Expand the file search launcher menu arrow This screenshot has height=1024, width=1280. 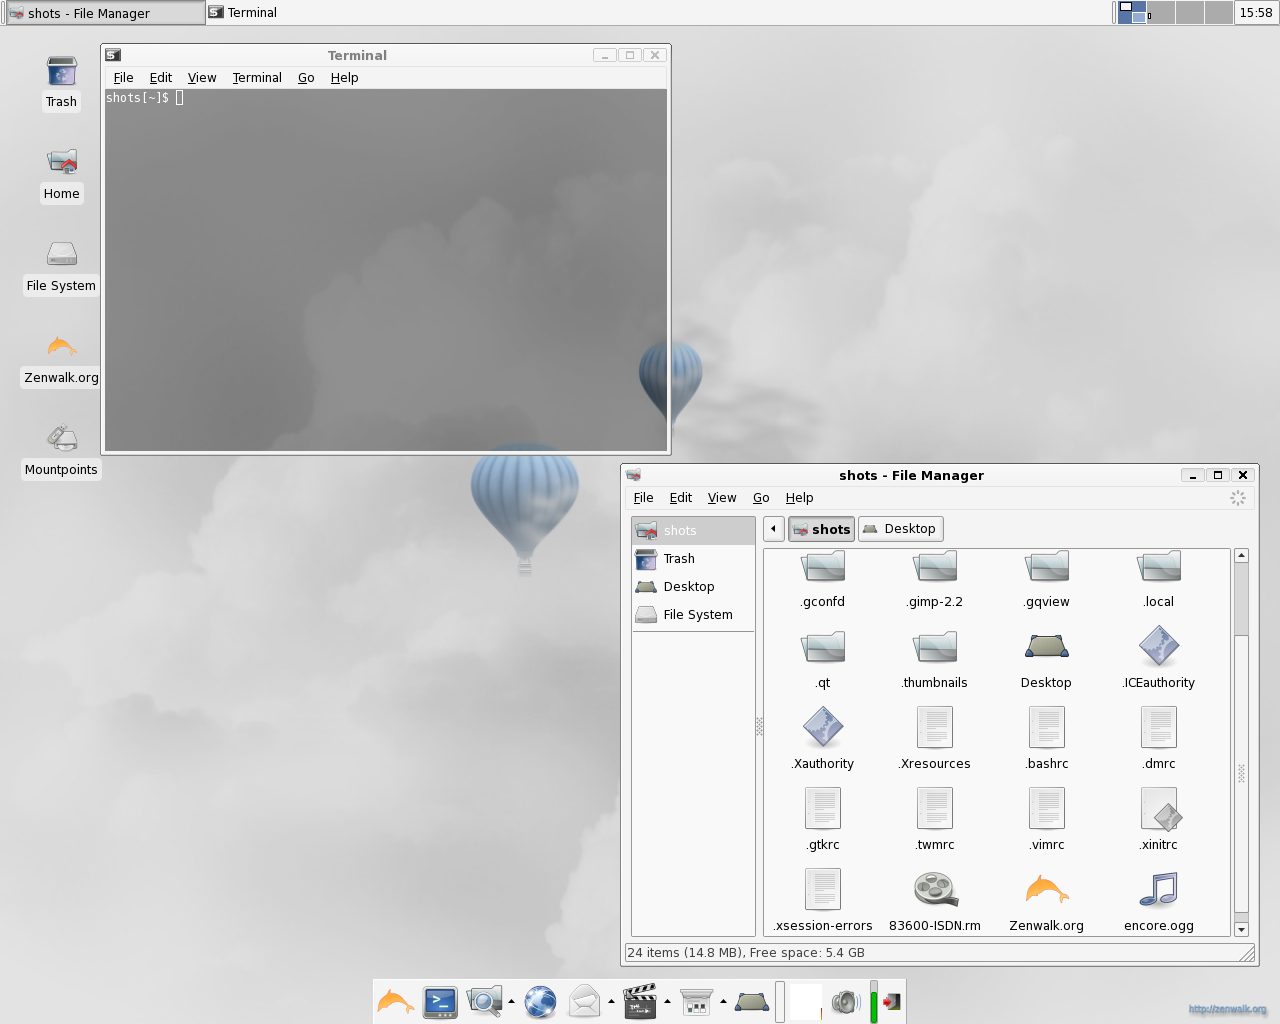[x=511, y=1001]
